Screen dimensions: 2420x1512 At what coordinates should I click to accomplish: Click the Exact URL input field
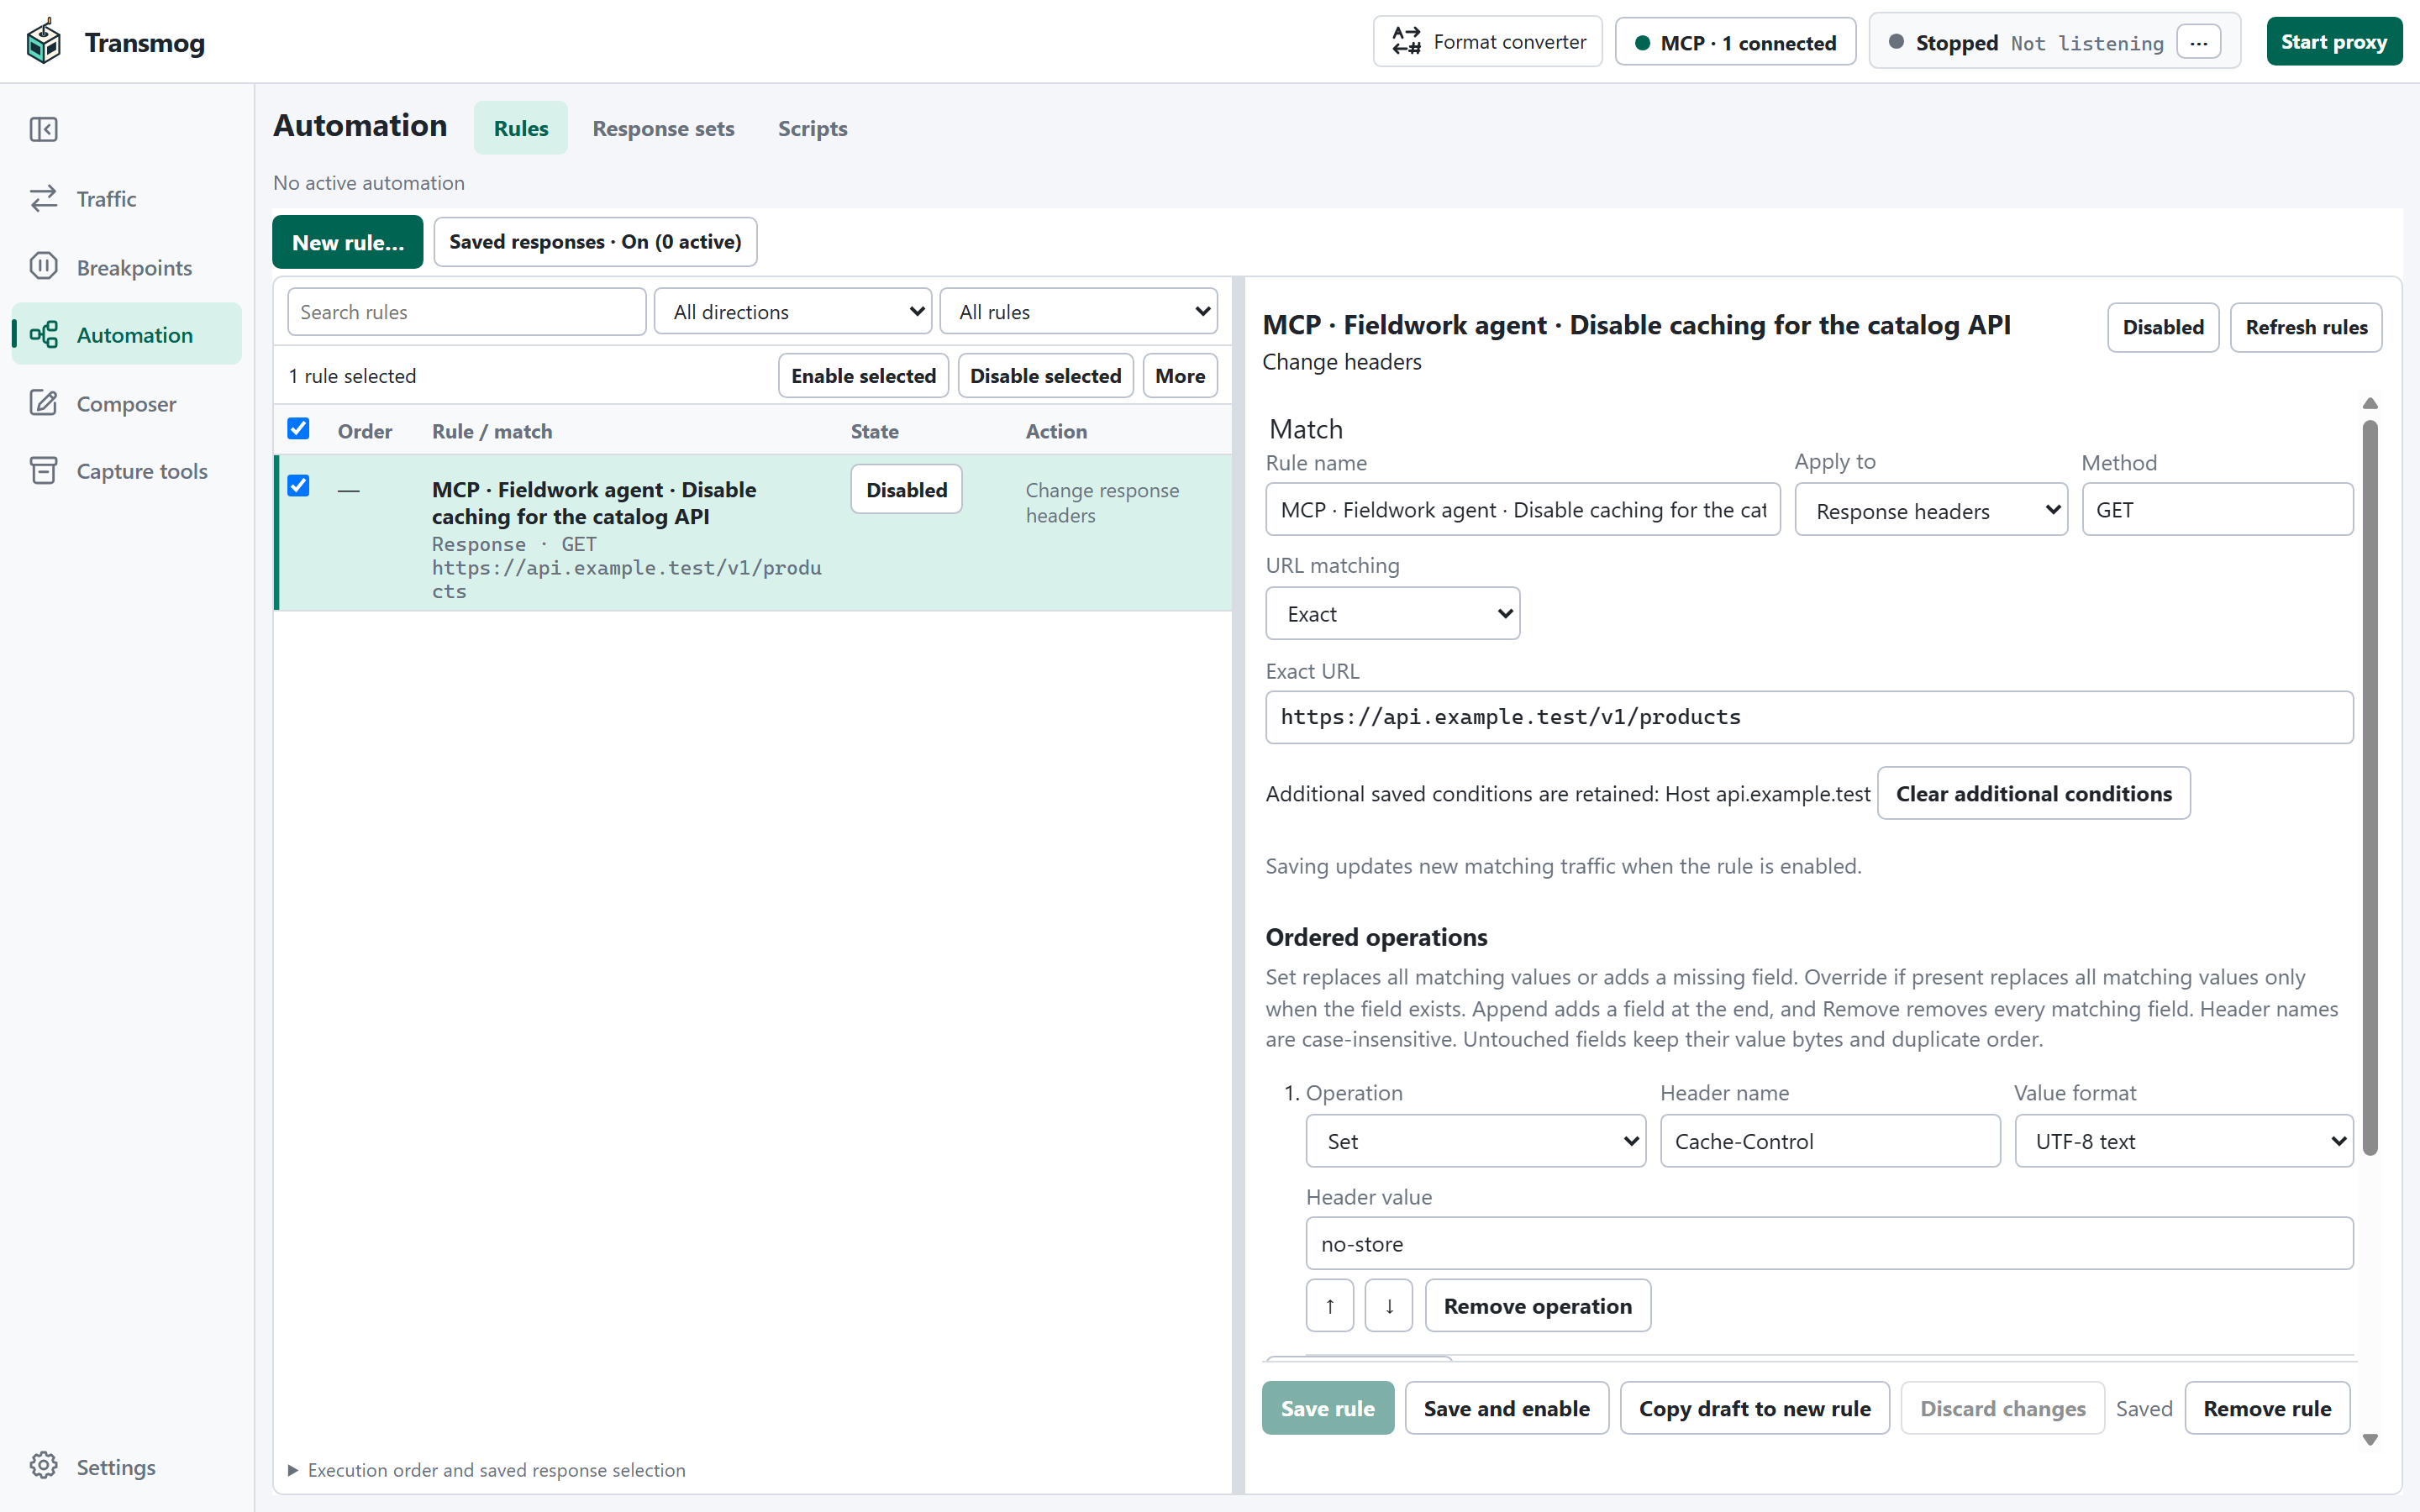click(x=1808, y=716)
